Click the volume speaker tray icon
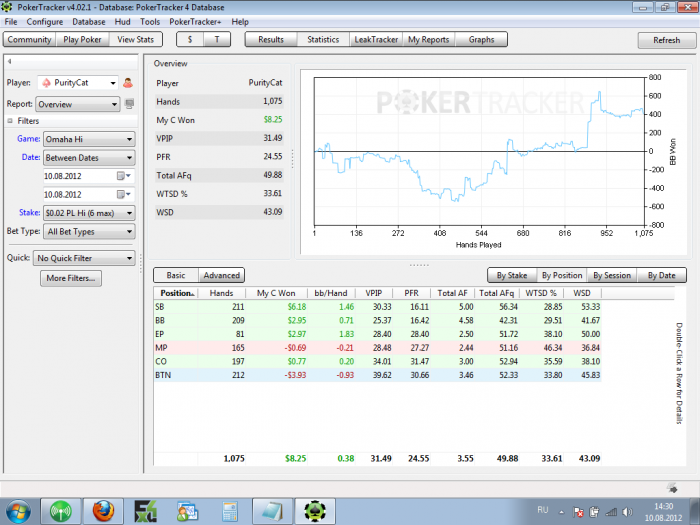This screenshot has height=525, width=700. click(x=627, y=512)
